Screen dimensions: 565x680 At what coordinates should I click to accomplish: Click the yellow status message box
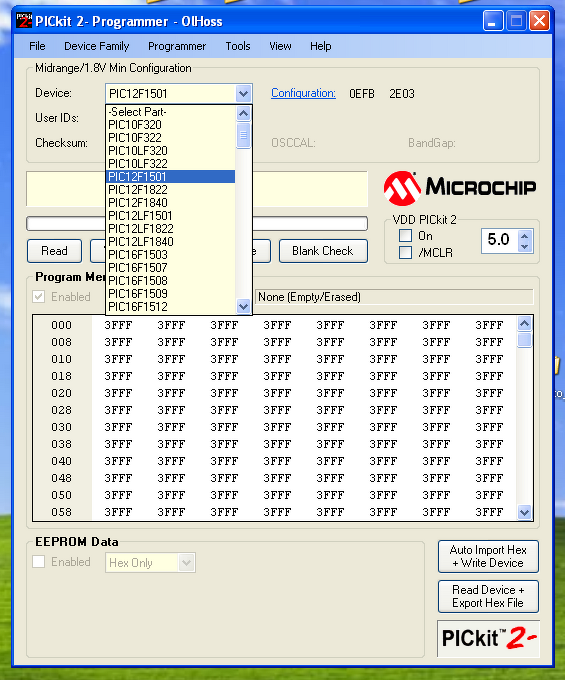(197, 189)
